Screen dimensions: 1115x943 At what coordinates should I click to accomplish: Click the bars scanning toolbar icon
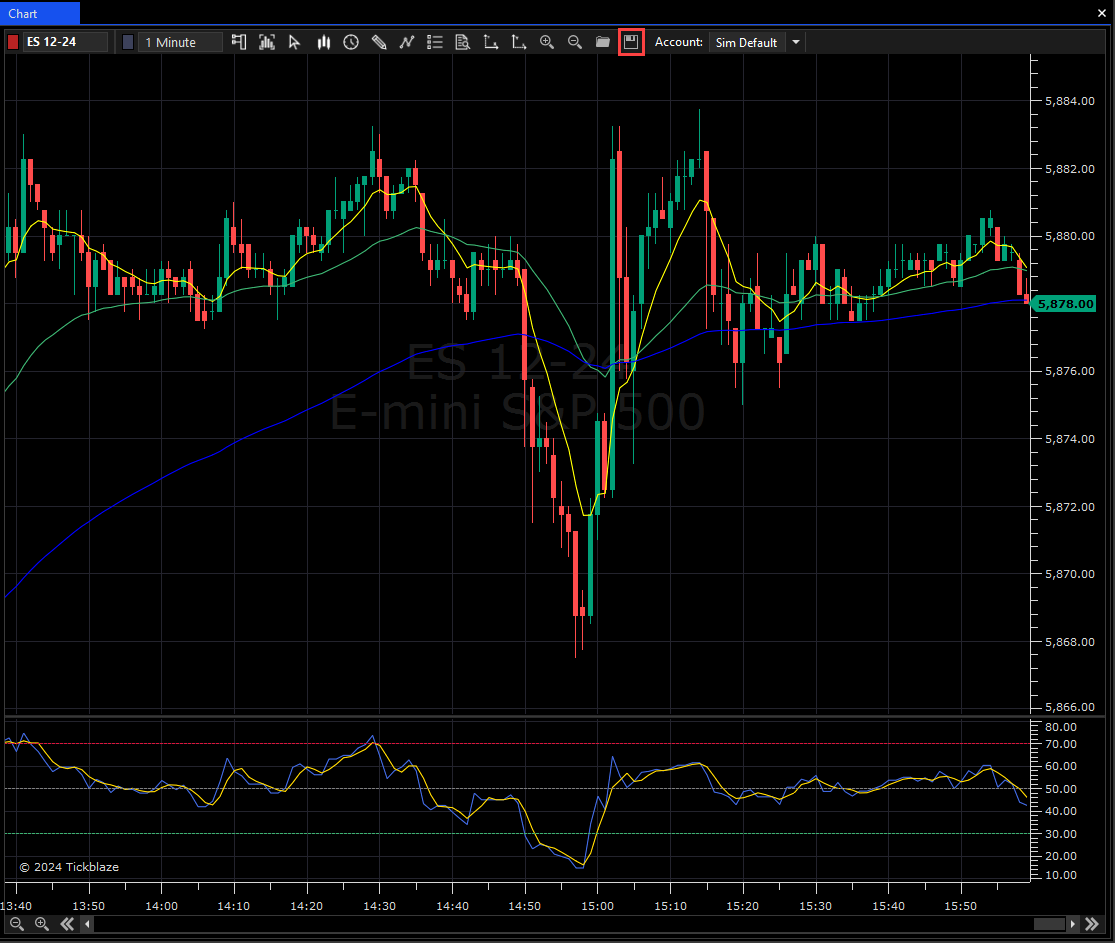[x=267, y=42]
